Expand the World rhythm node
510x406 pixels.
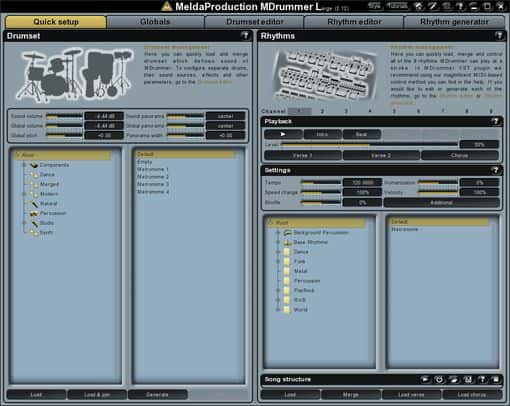click(x=278, y=310)
